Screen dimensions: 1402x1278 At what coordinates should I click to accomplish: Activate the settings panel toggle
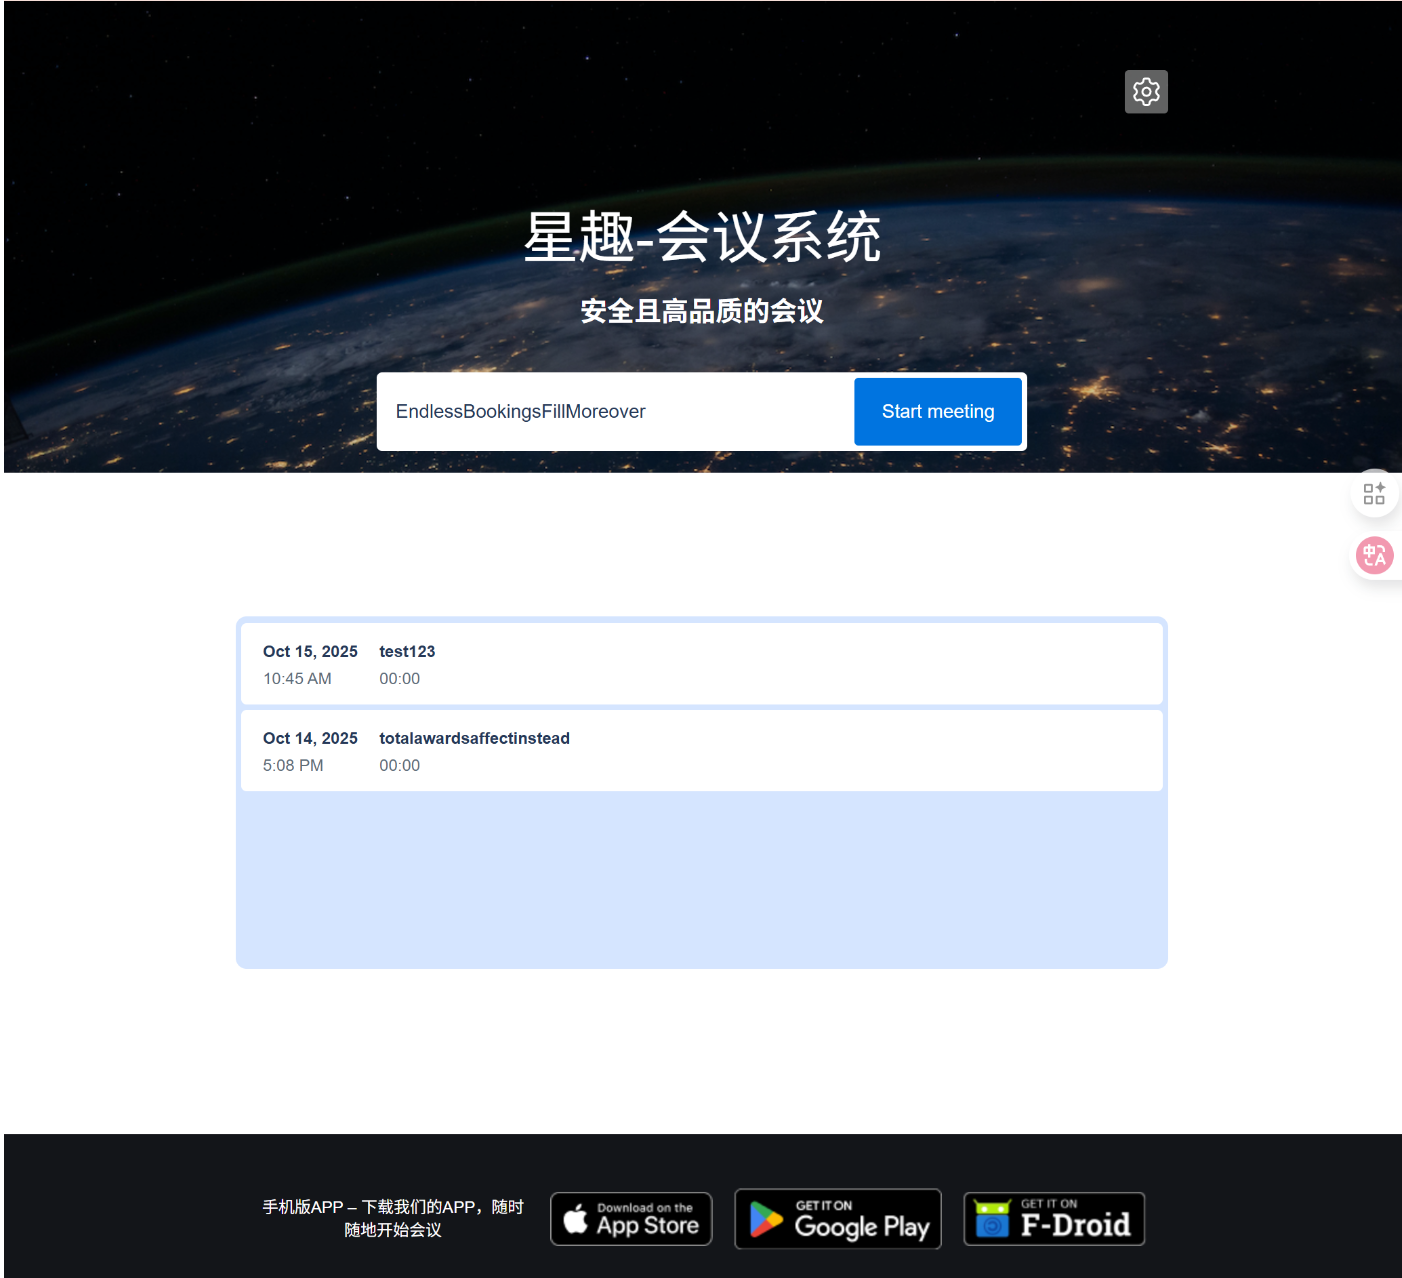tap(1146, 91)
